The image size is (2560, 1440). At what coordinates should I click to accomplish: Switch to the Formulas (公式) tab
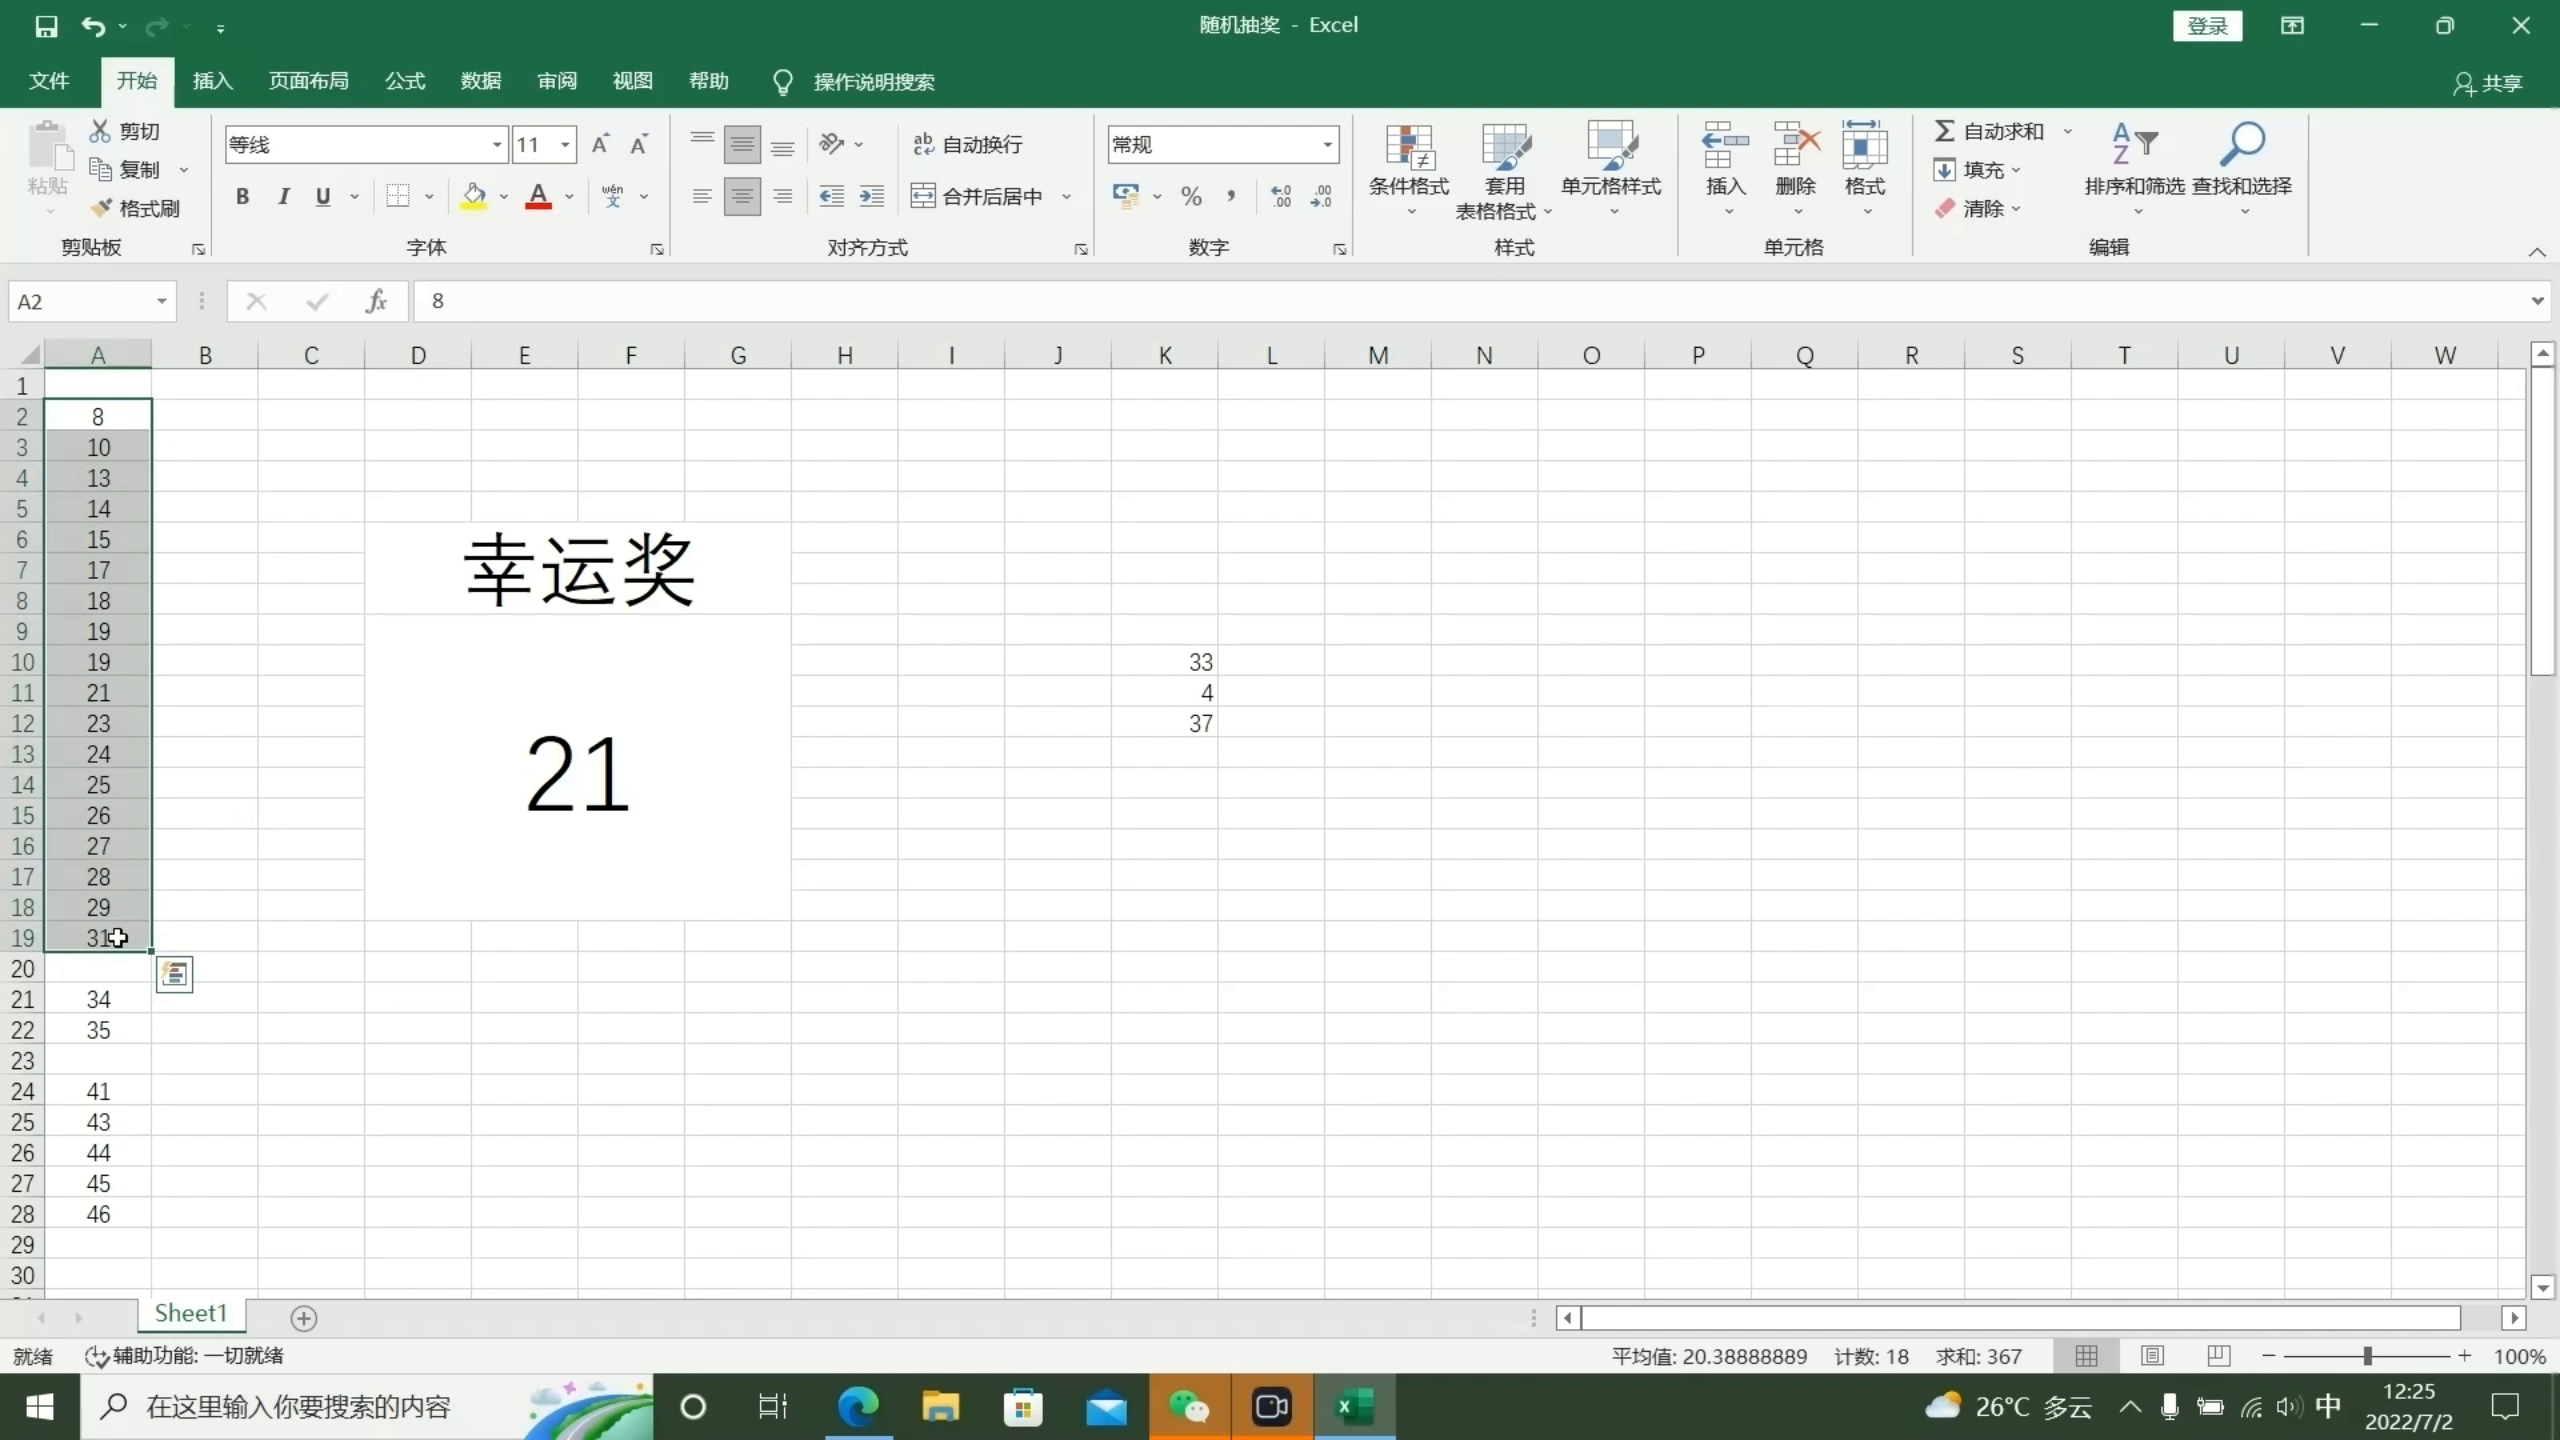(405, 81)
